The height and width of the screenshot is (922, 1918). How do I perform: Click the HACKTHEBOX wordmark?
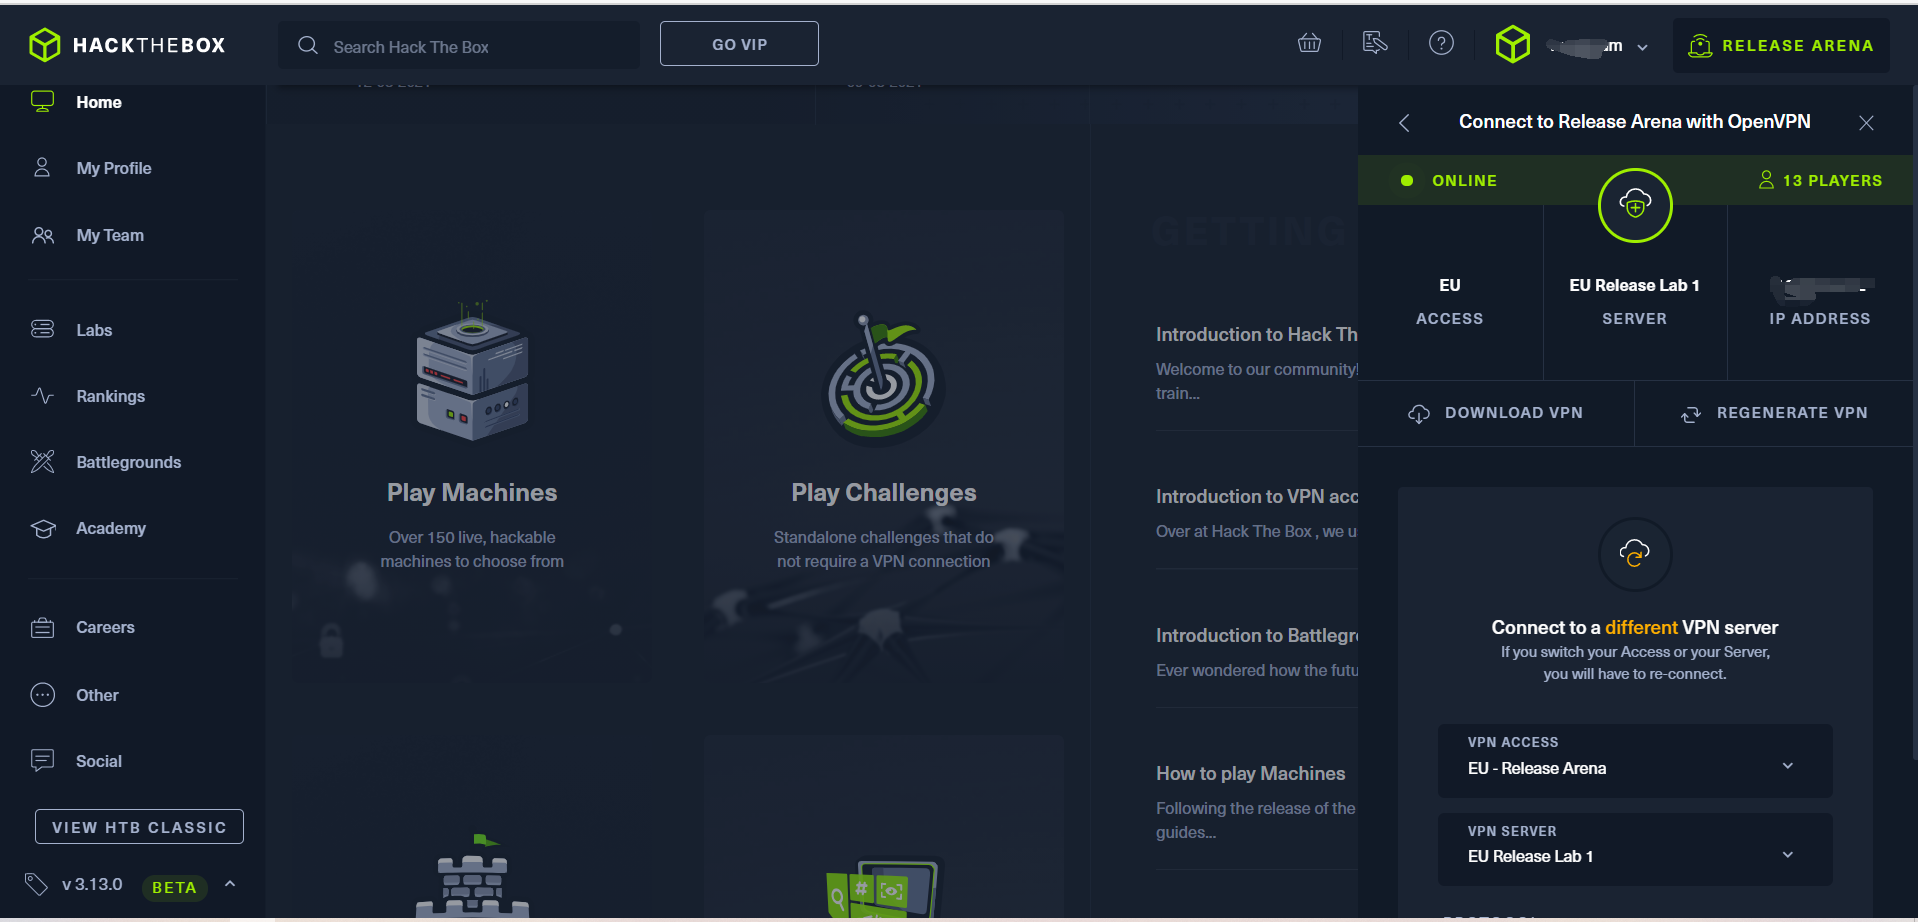pos(149,46)
